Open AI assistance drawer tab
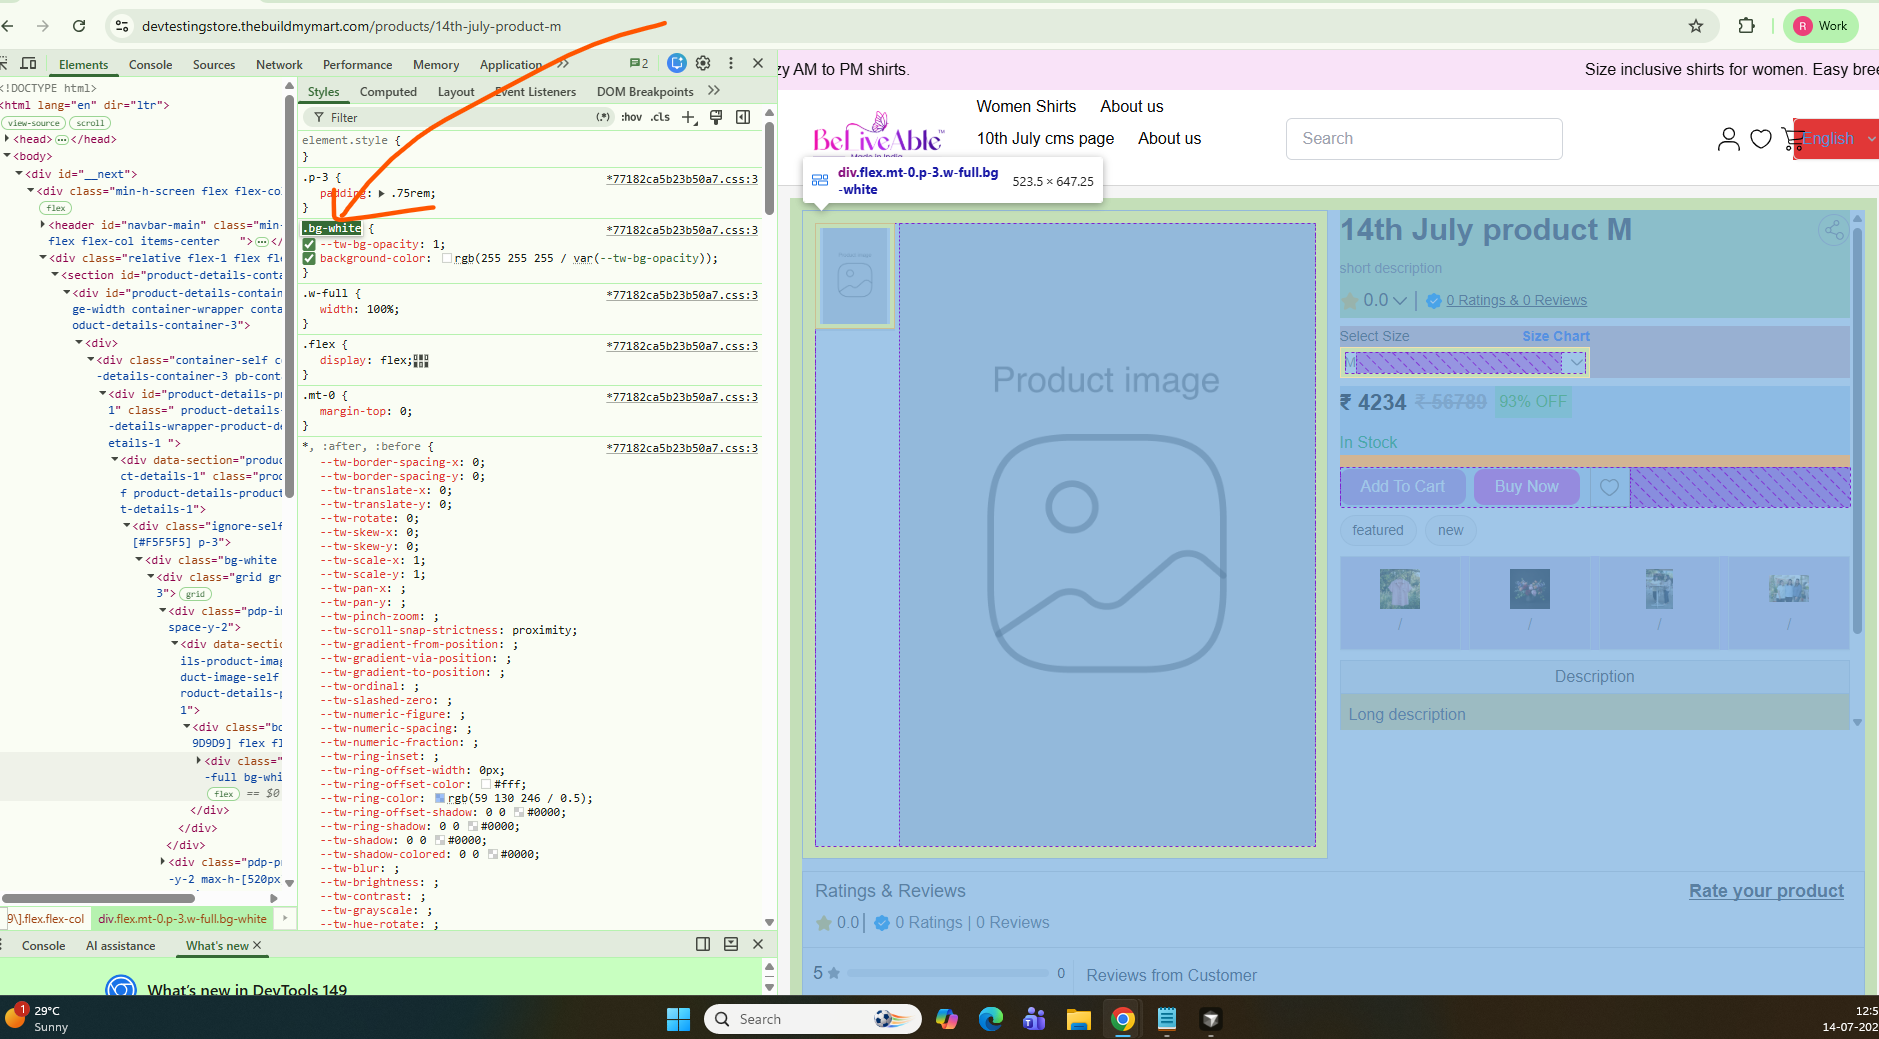 [121, 945]
